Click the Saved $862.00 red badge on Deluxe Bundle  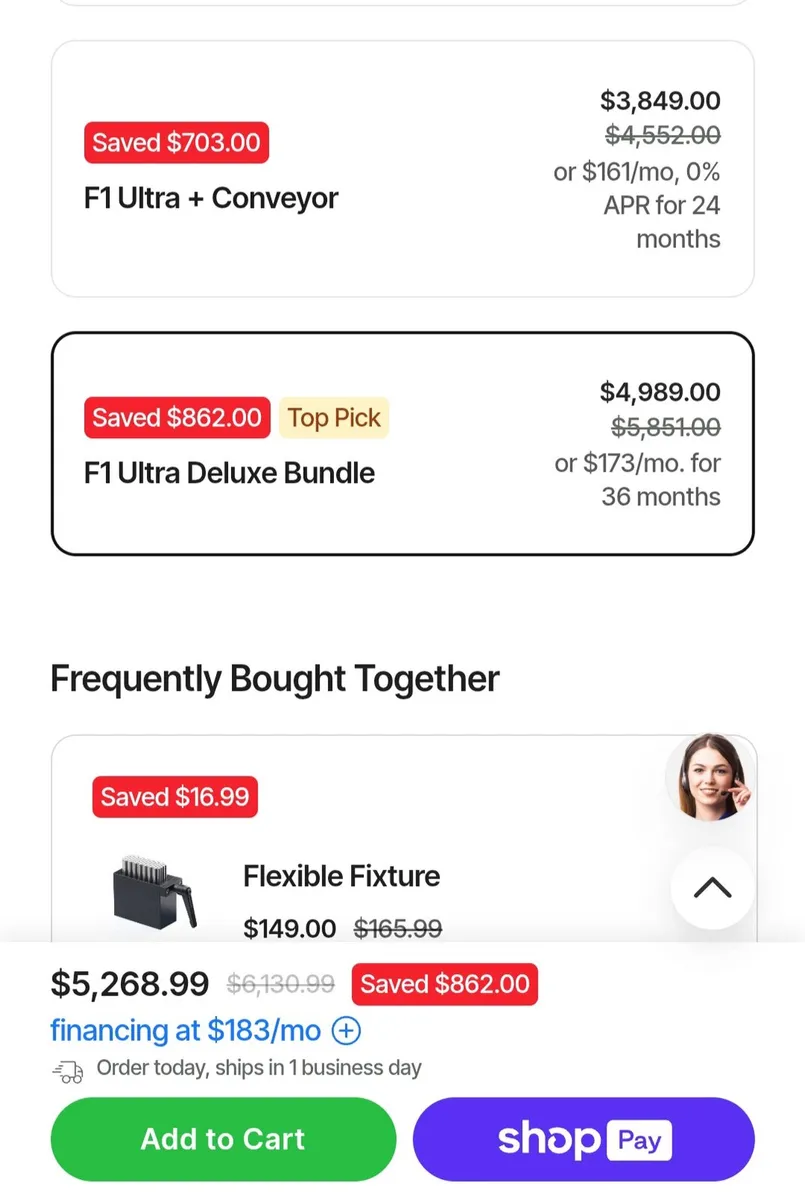(x=176, y=417)
